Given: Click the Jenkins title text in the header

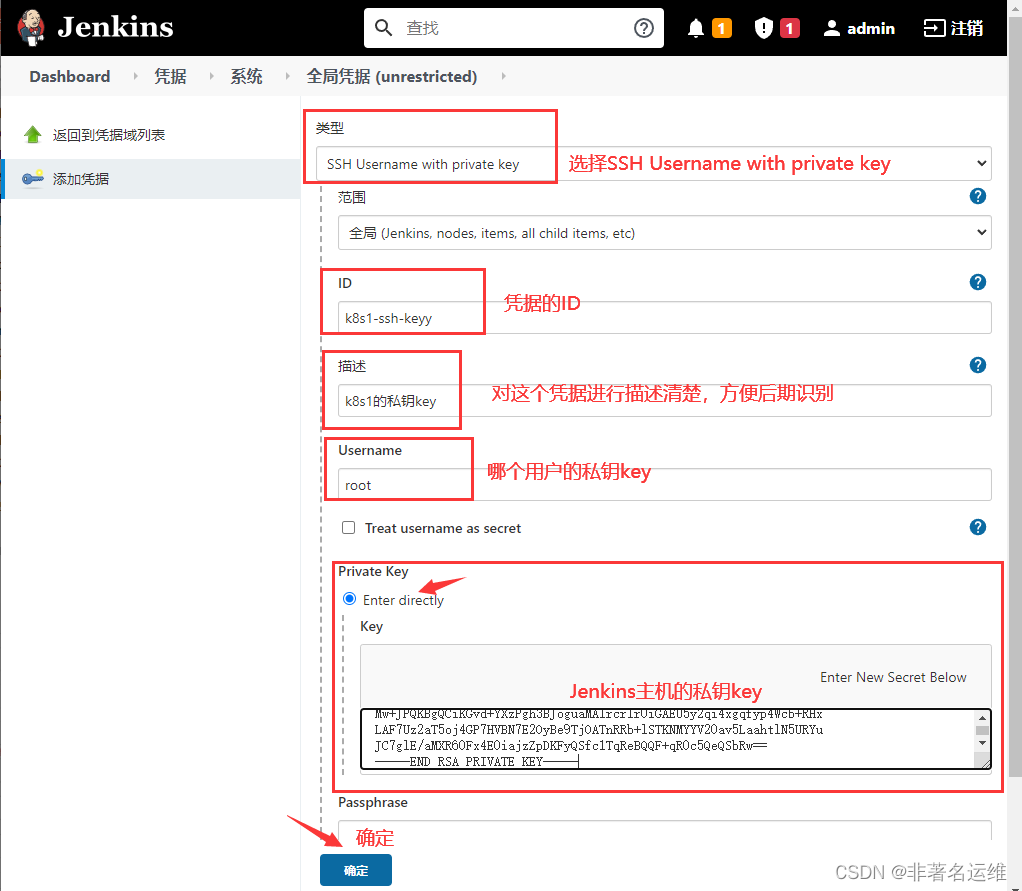Looking at the screenshot, I should [115, 27].
